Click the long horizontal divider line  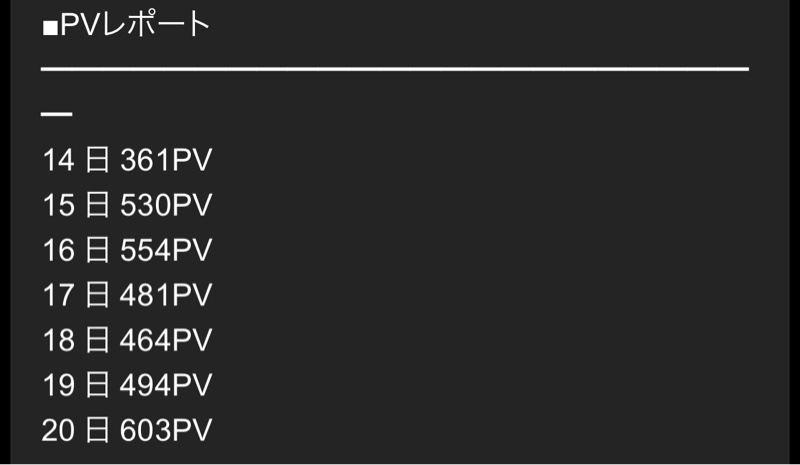pyautogui.click(x=395, y=68)
